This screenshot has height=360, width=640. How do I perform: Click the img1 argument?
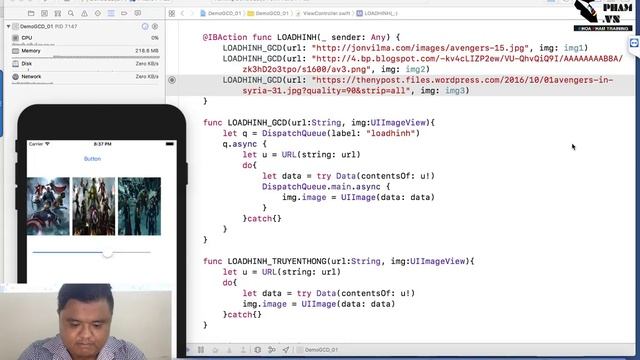point(573,48)
